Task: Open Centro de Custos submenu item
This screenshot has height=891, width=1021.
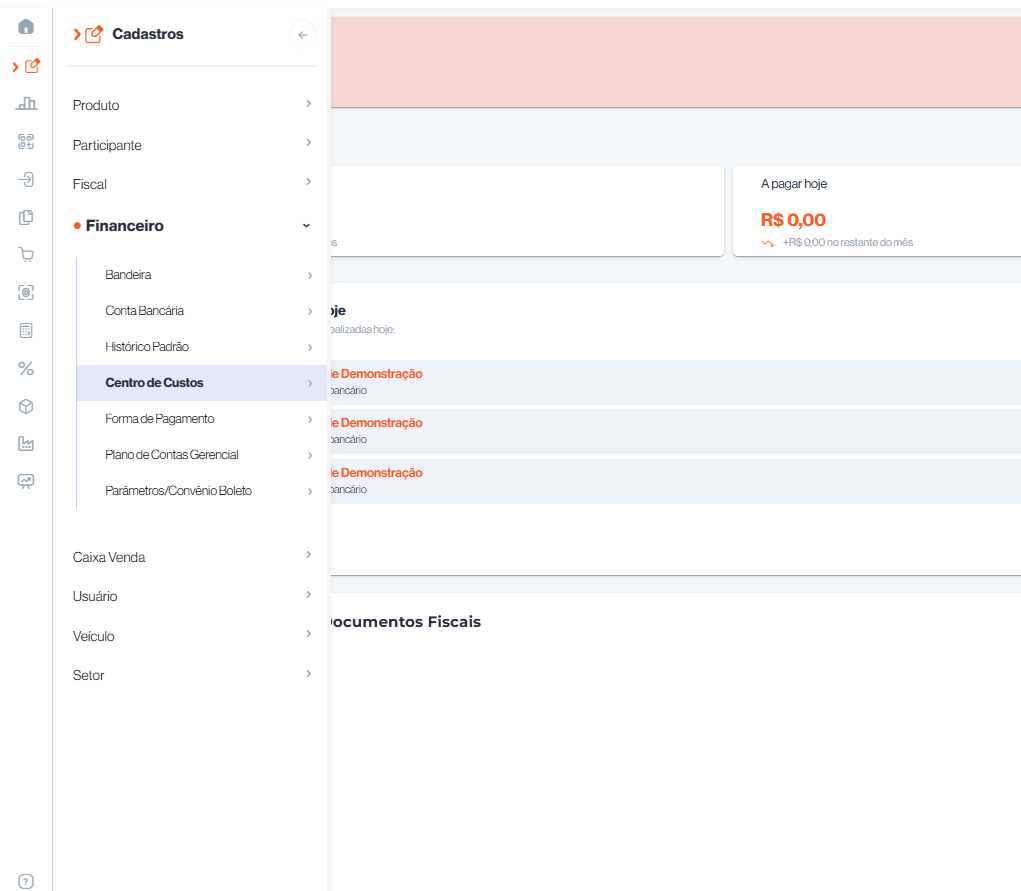Action: [x=200, y=383]
